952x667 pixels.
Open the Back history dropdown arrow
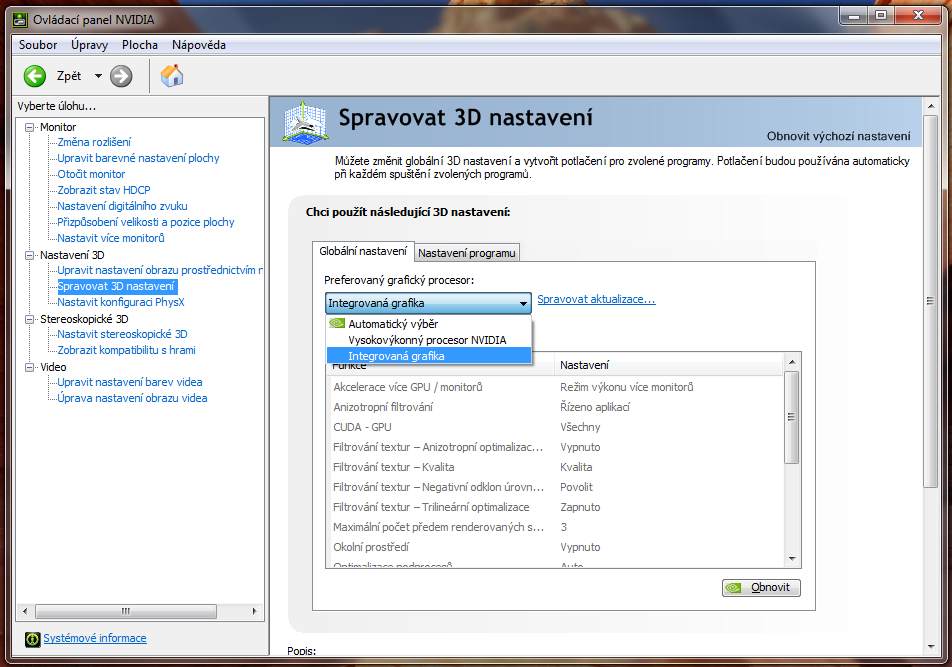point(98,76)
